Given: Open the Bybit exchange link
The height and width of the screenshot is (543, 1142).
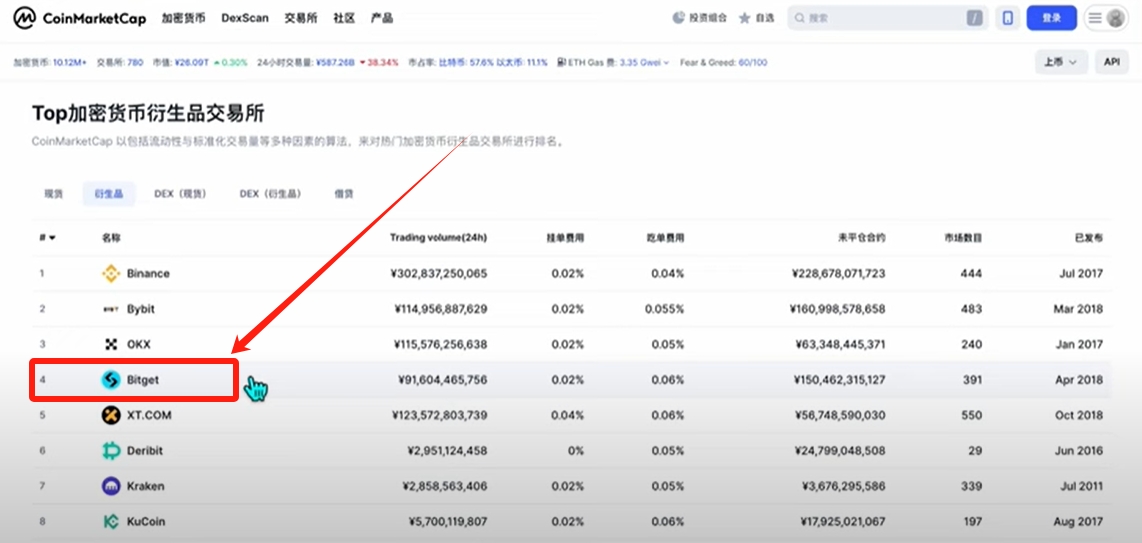Looking at the screenshot, I should 141,309.
